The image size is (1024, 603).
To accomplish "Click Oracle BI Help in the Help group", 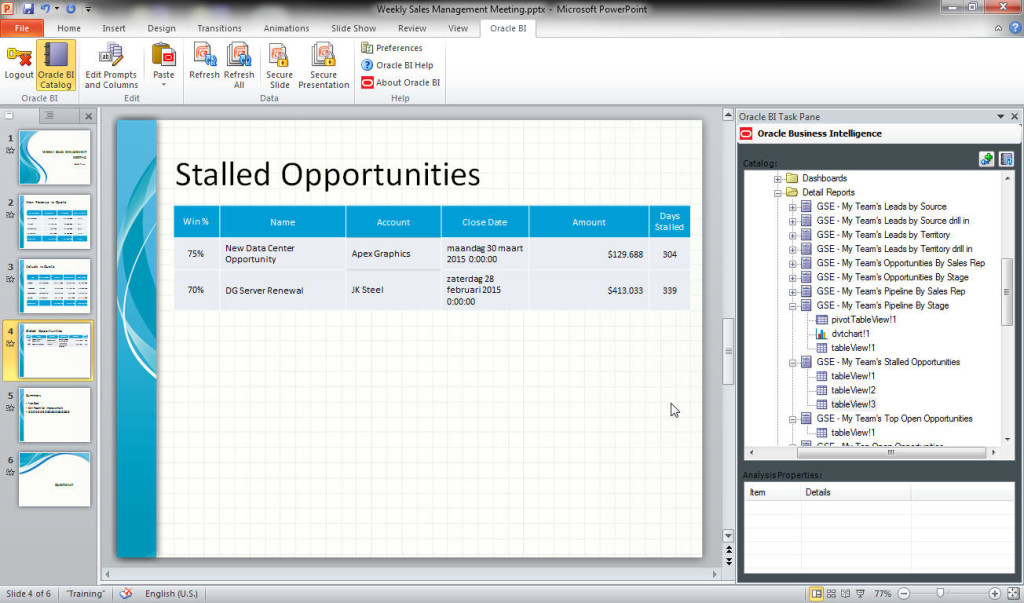I will [x=399, y=63].
